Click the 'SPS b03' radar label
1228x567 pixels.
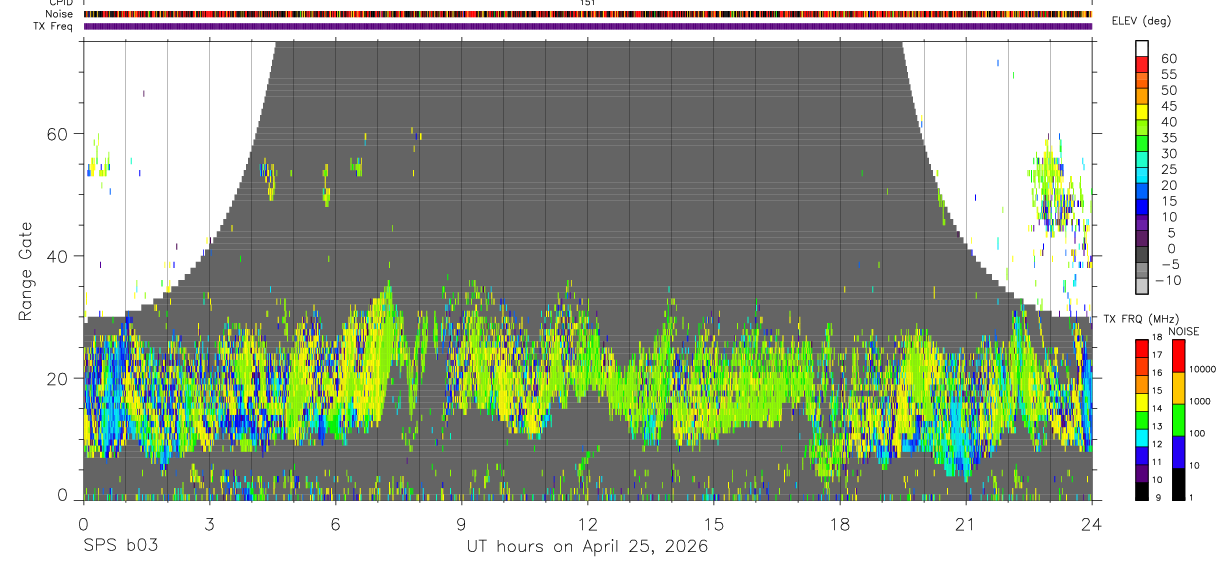tap(119, 547)
